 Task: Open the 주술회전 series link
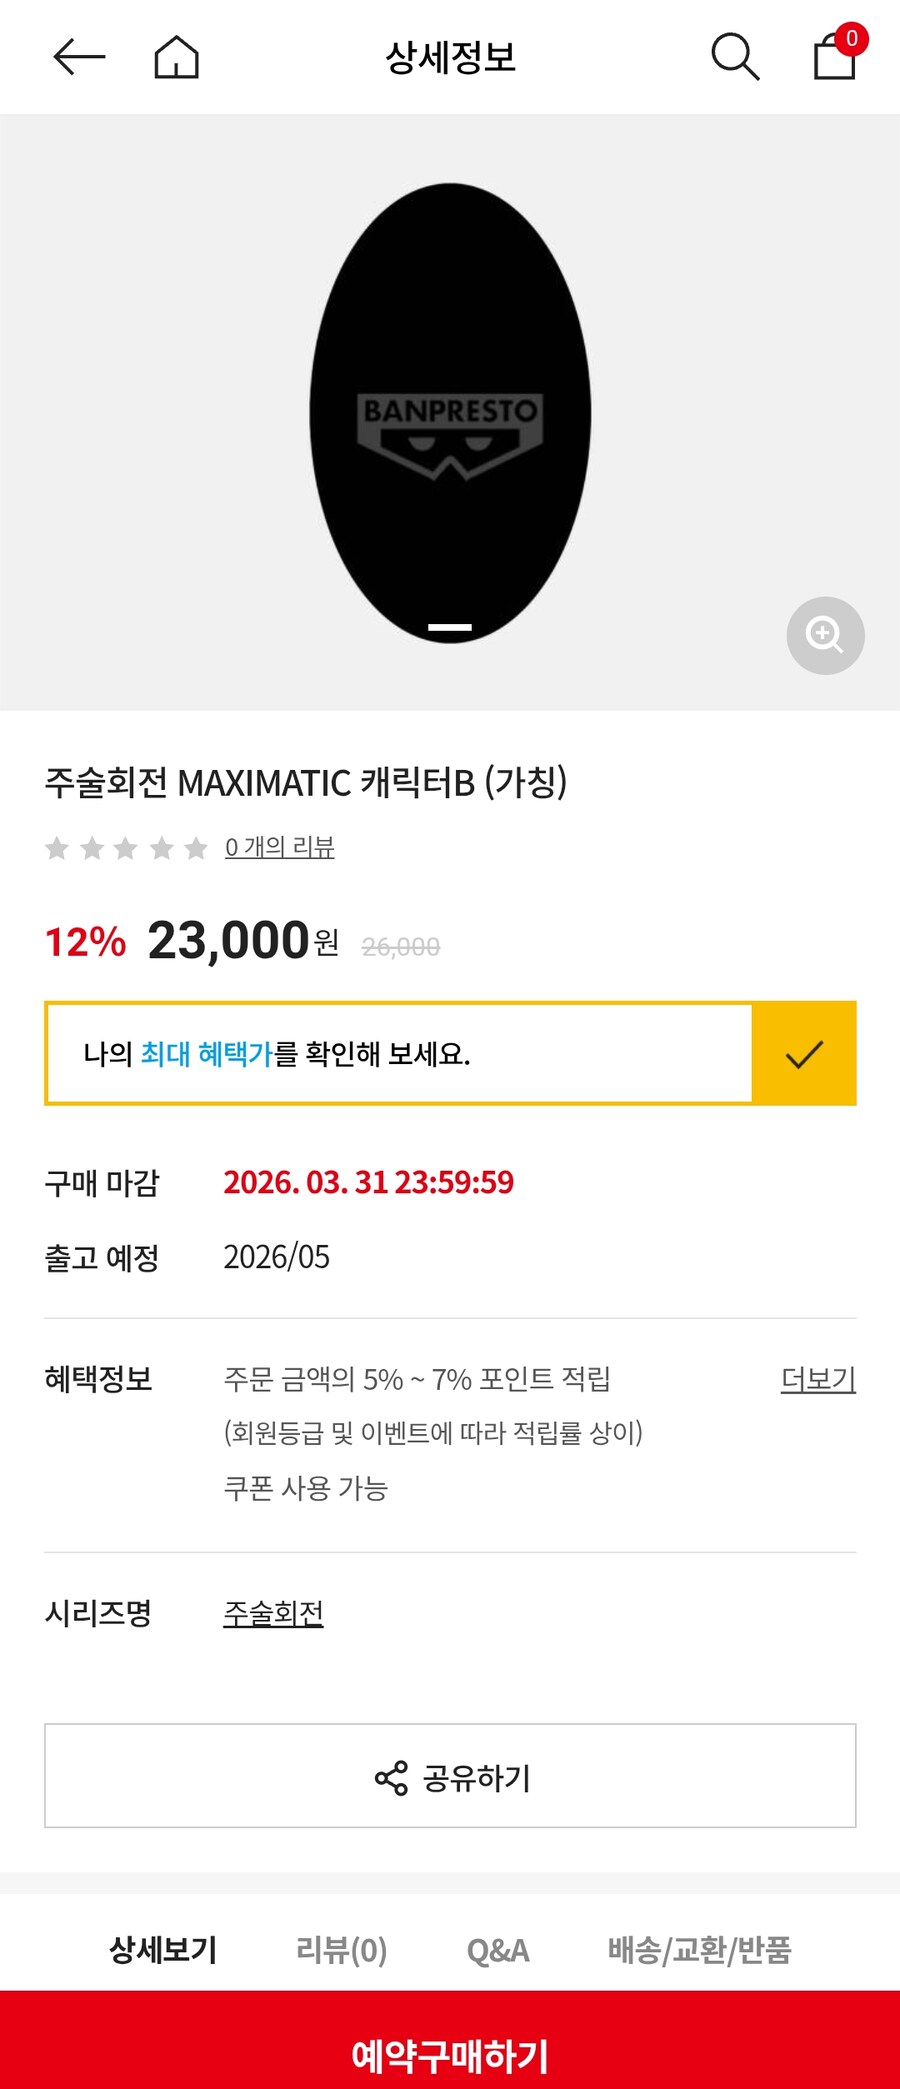(x=272, y=1612)
